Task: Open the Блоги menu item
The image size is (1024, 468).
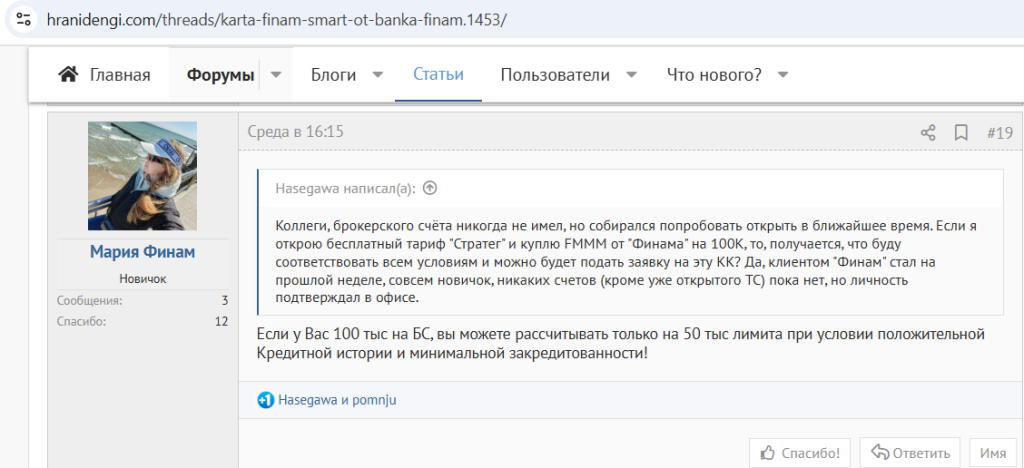Action: coord(333,75)
